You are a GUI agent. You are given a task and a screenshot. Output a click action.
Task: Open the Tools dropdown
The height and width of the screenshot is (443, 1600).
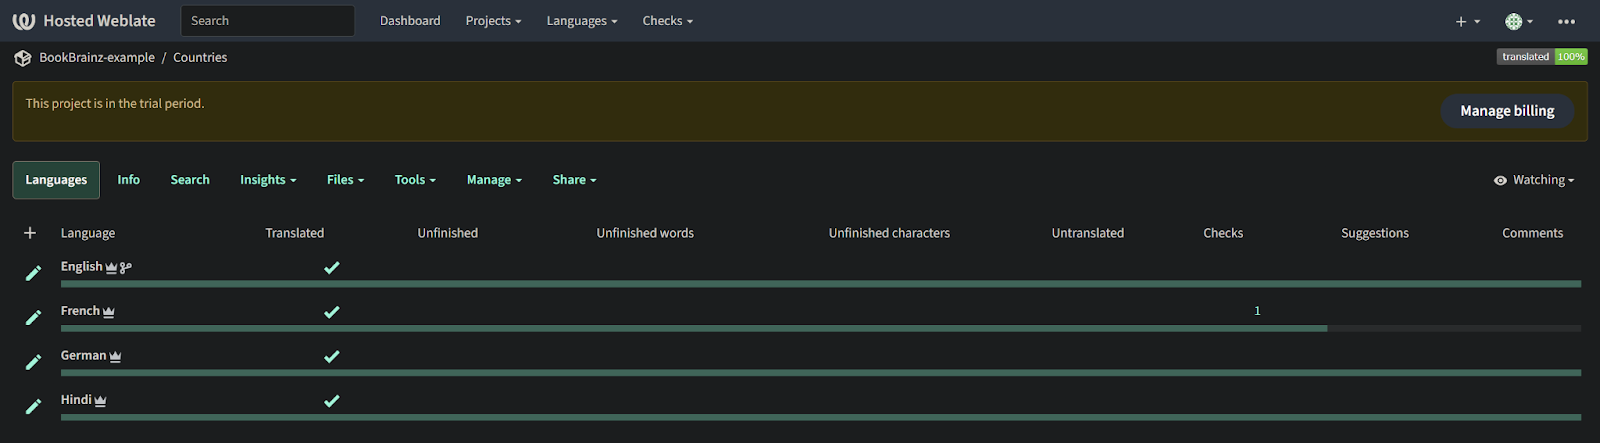click(x=415, y=180)
